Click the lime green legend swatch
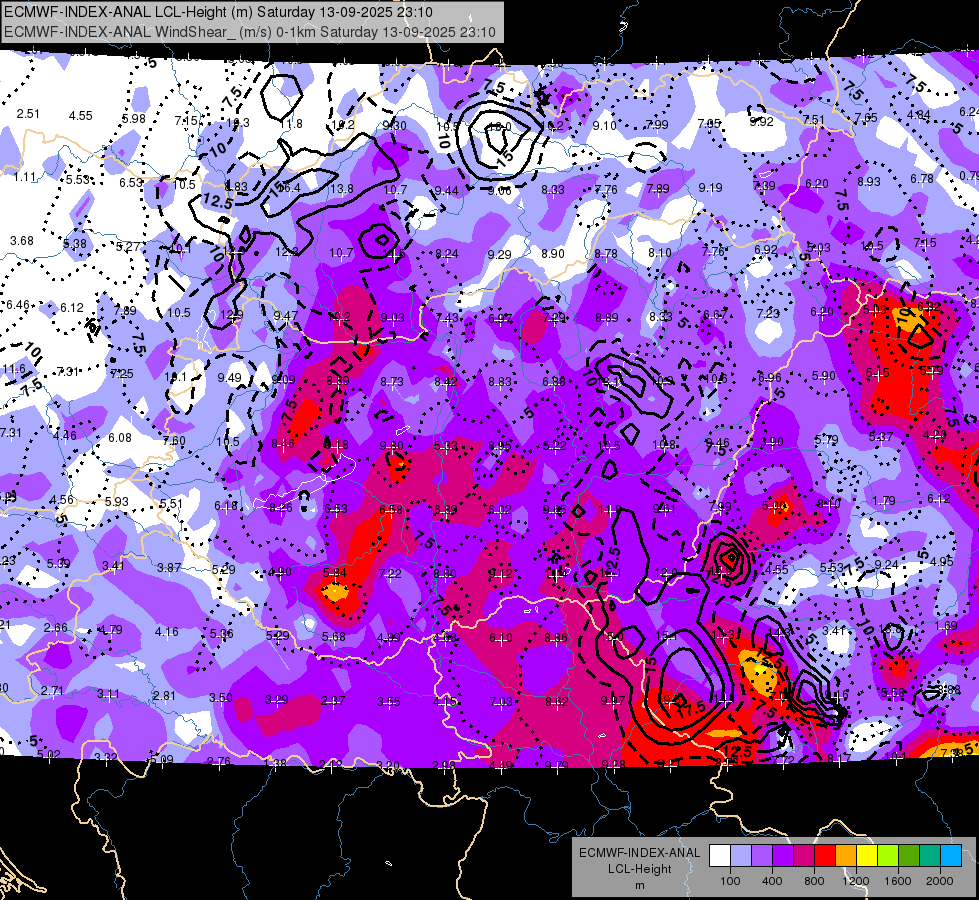 [x=888, y=856]
